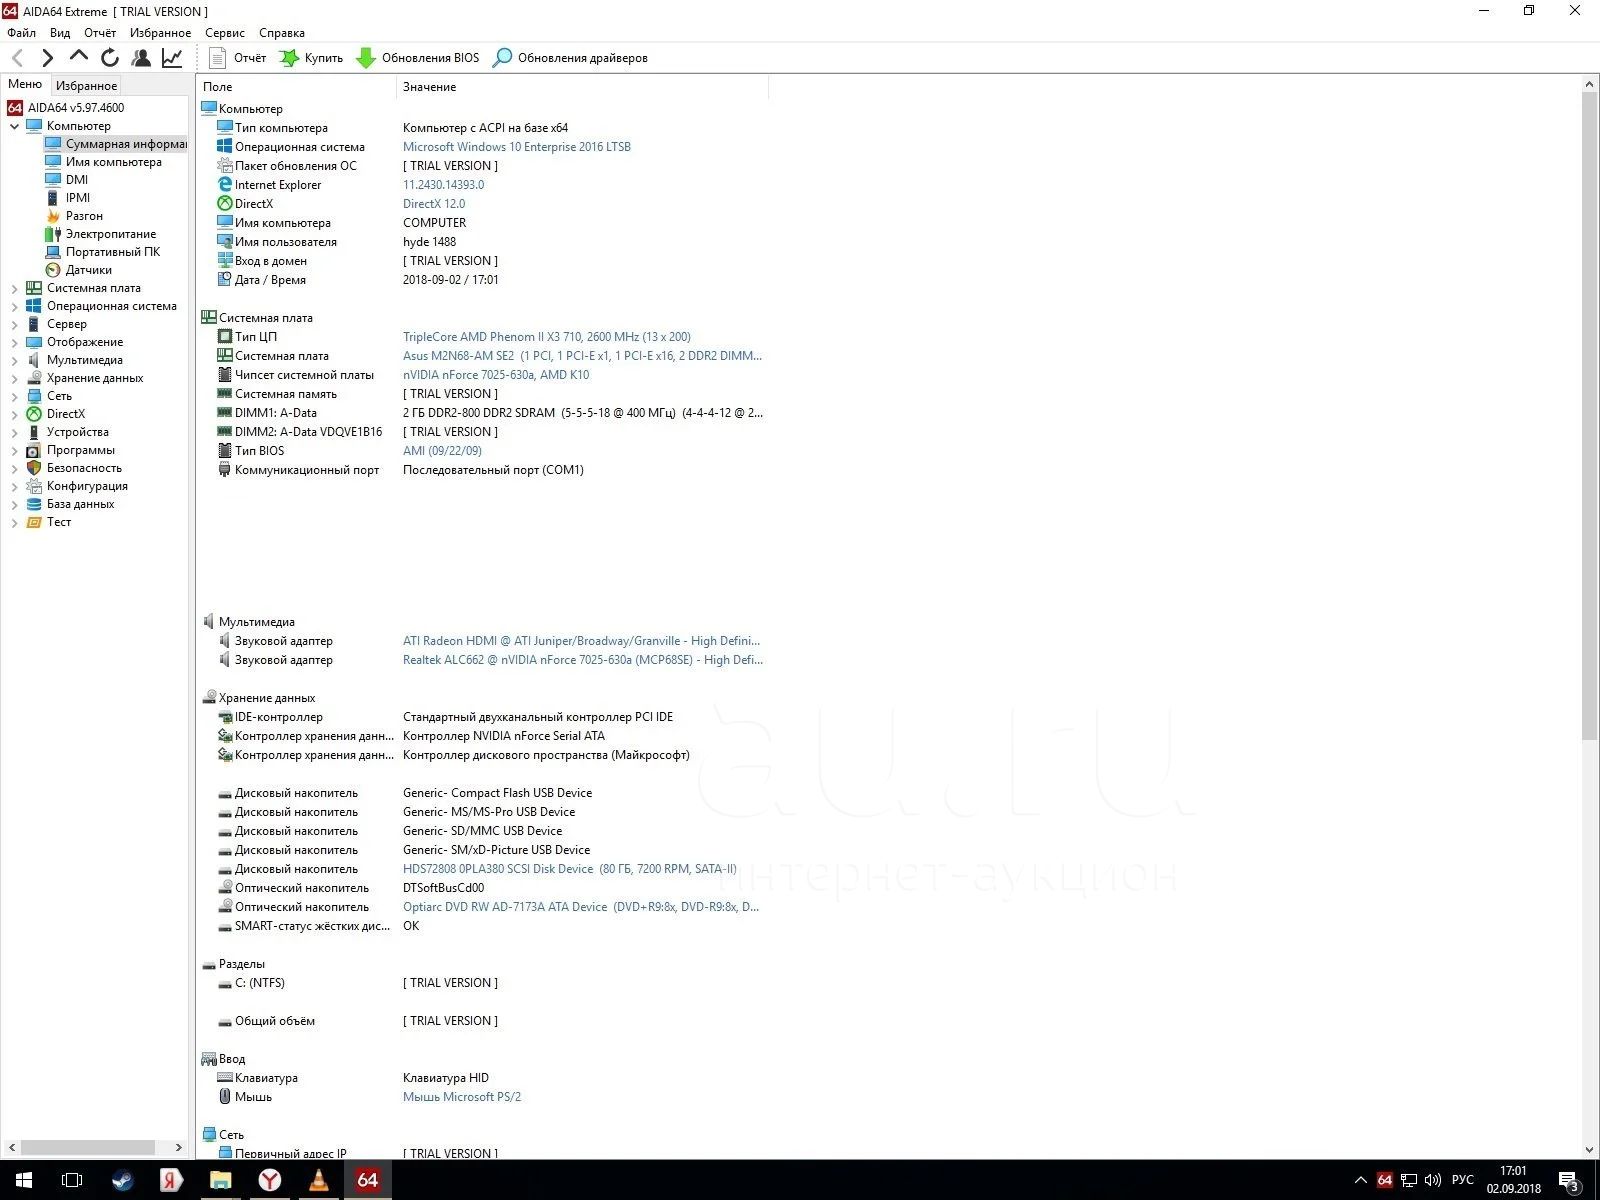Open the Отчёт menu in the menu bar
The width and height of the screenshot is (1600, 1200).
(100, 33)
